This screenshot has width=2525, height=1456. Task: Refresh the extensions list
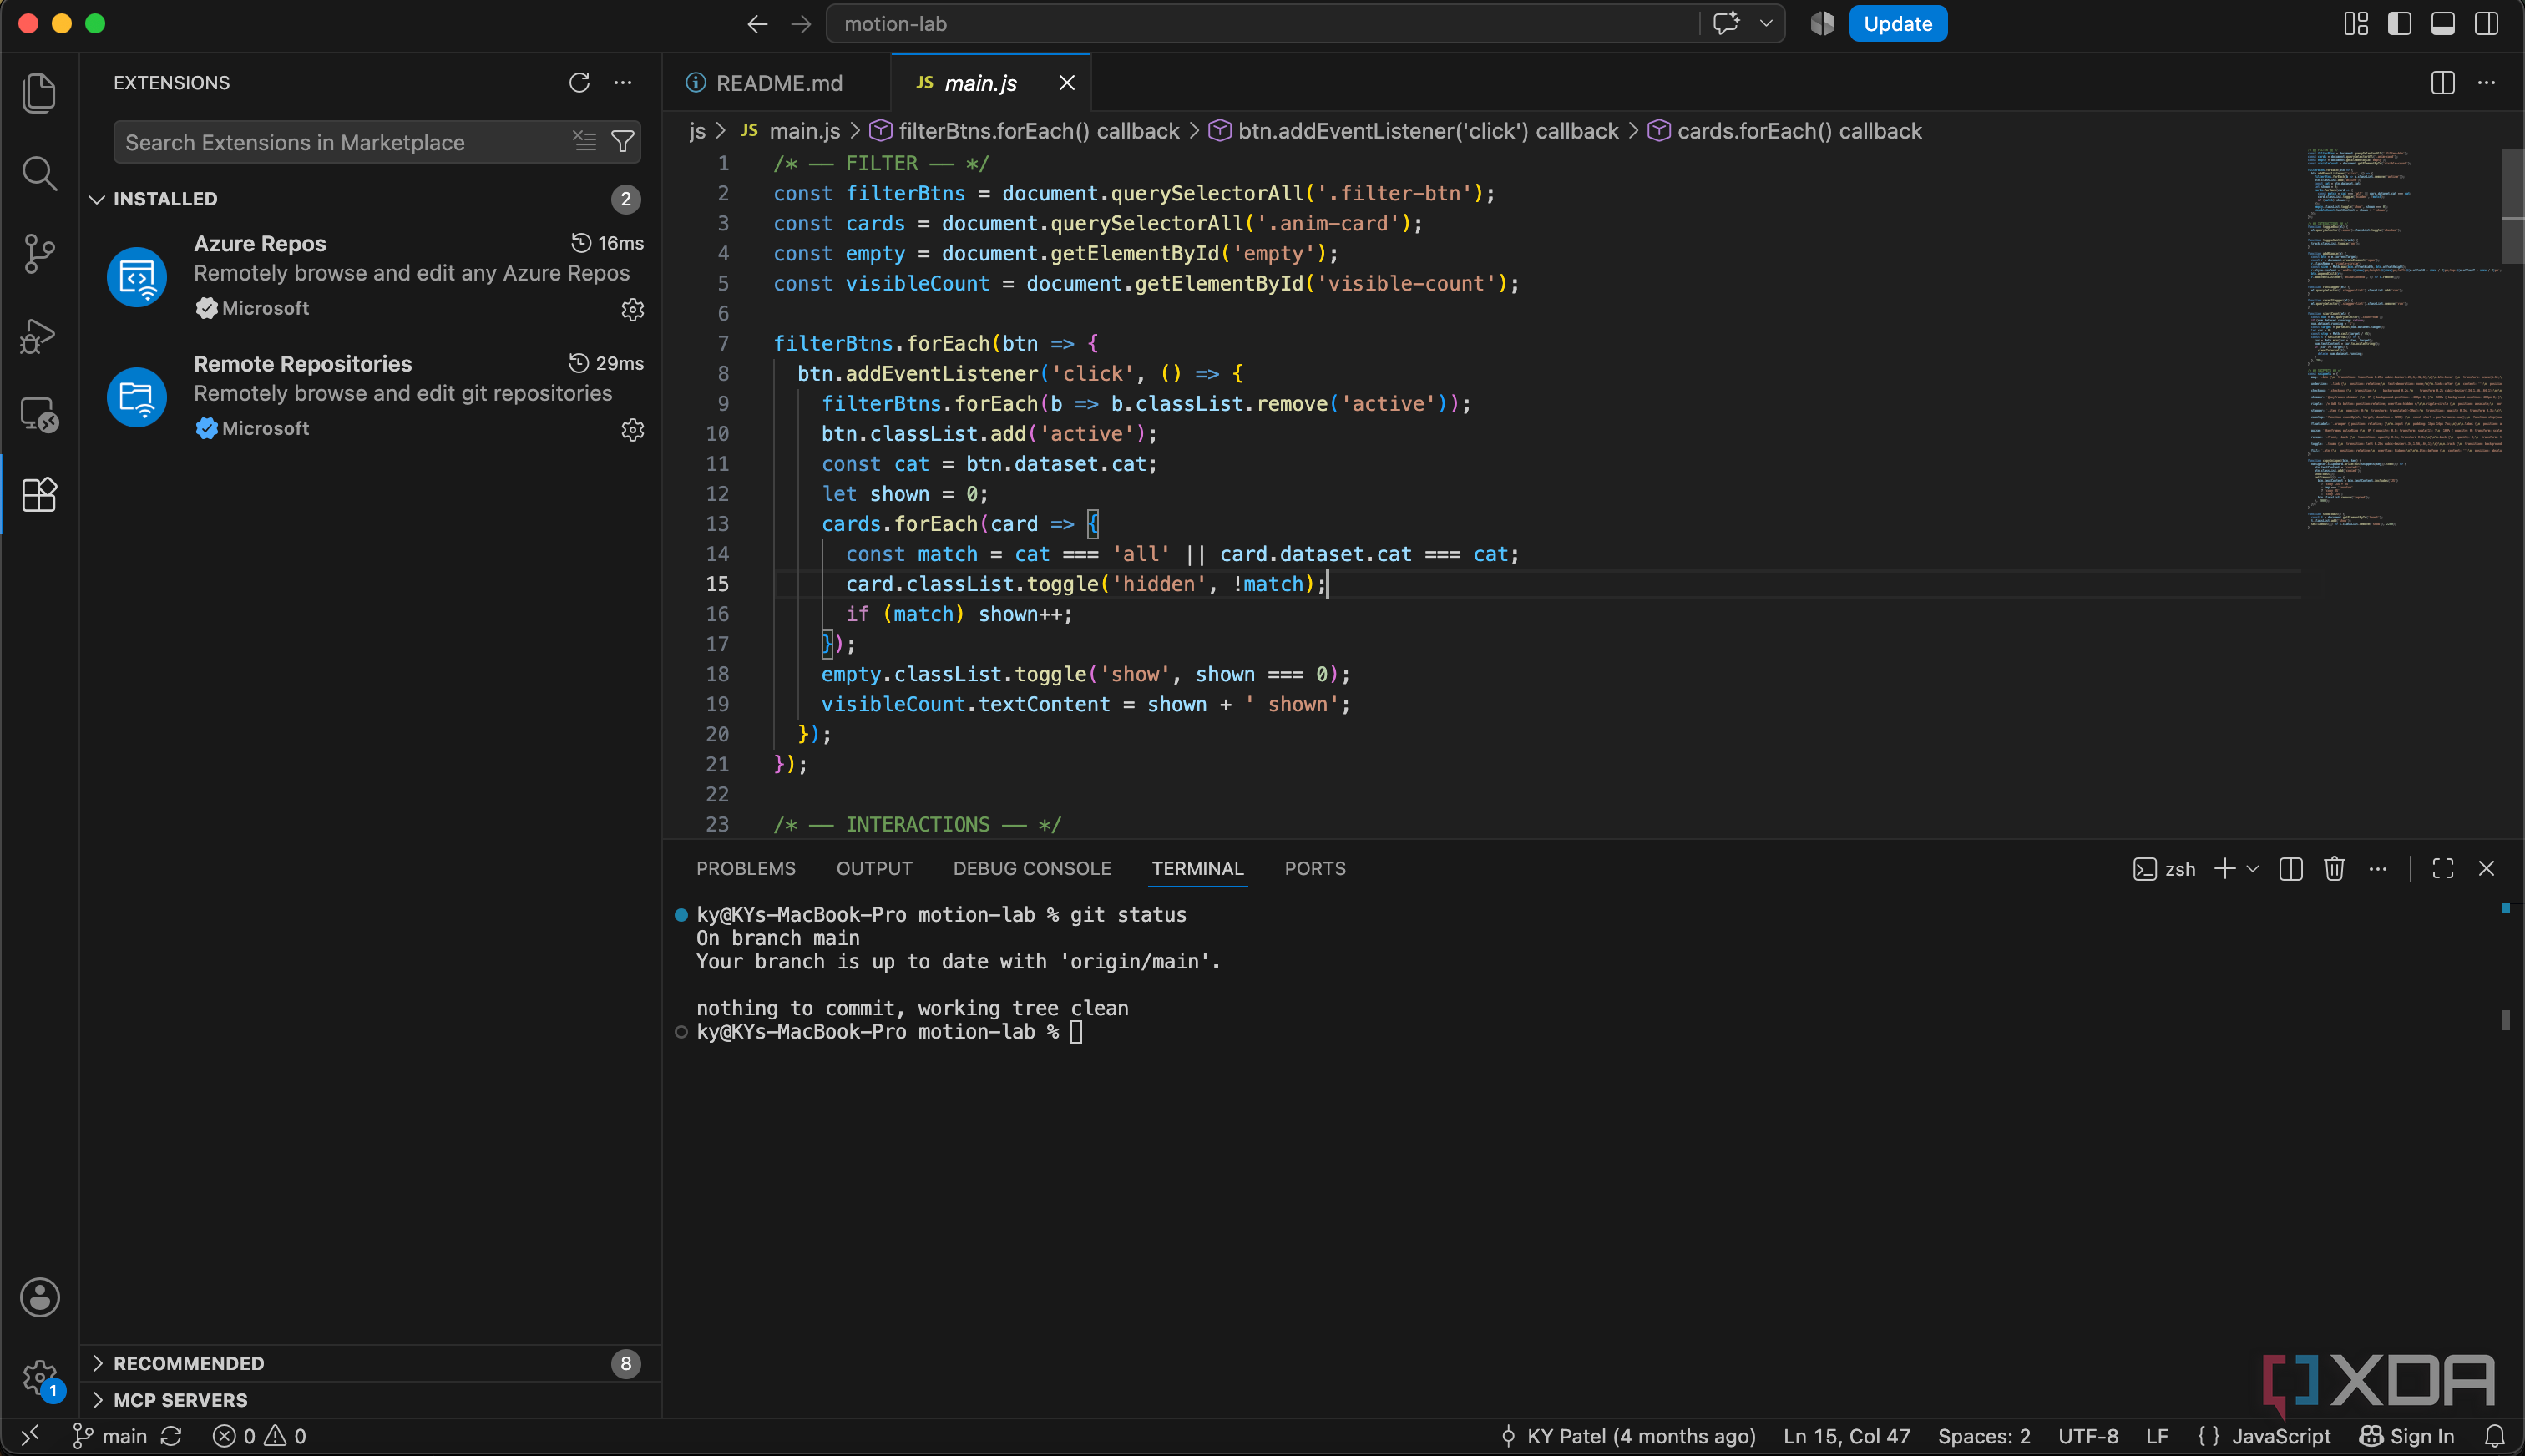pyautogui.click(x=579, y=83)
